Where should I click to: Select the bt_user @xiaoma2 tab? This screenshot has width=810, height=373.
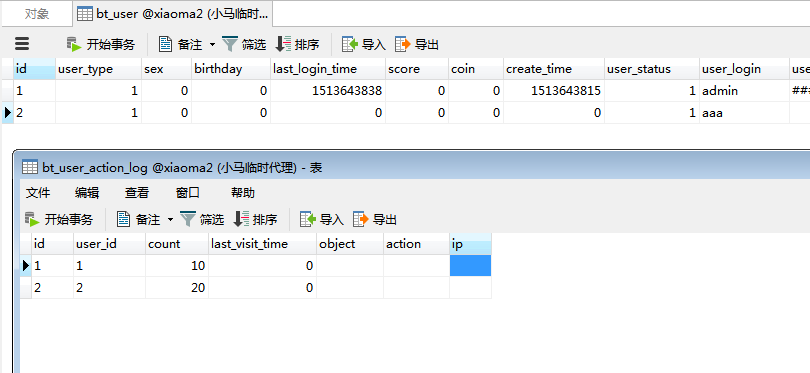click(x=173, y=14)
